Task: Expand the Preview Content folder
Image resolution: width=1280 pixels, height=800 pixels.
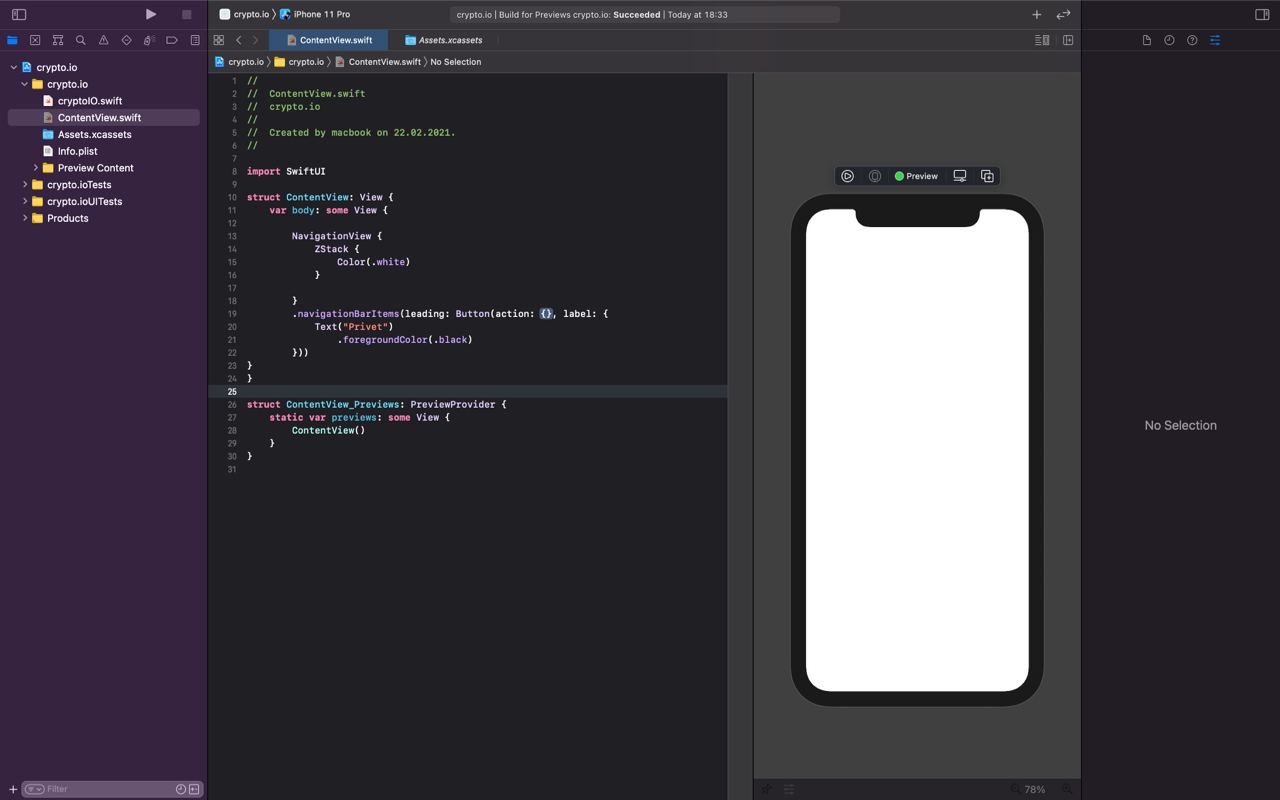Action: (36, 168)
